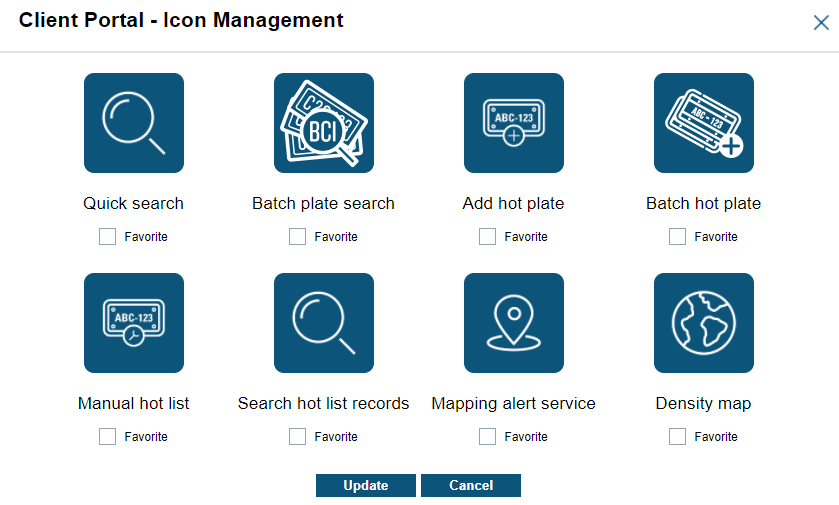Check Favorite for Search hot list records
The height and width of the screenshot is (505, 839).
[x=297, y=437]
